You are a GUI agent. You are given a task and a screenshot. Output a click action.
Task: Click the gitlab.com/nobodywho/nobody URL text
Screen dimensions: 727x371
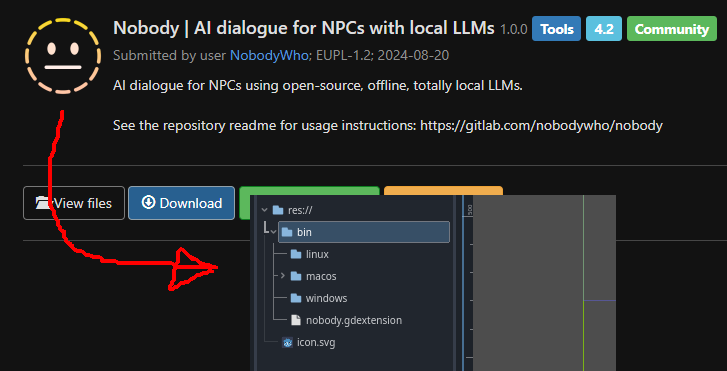point(541,126)
